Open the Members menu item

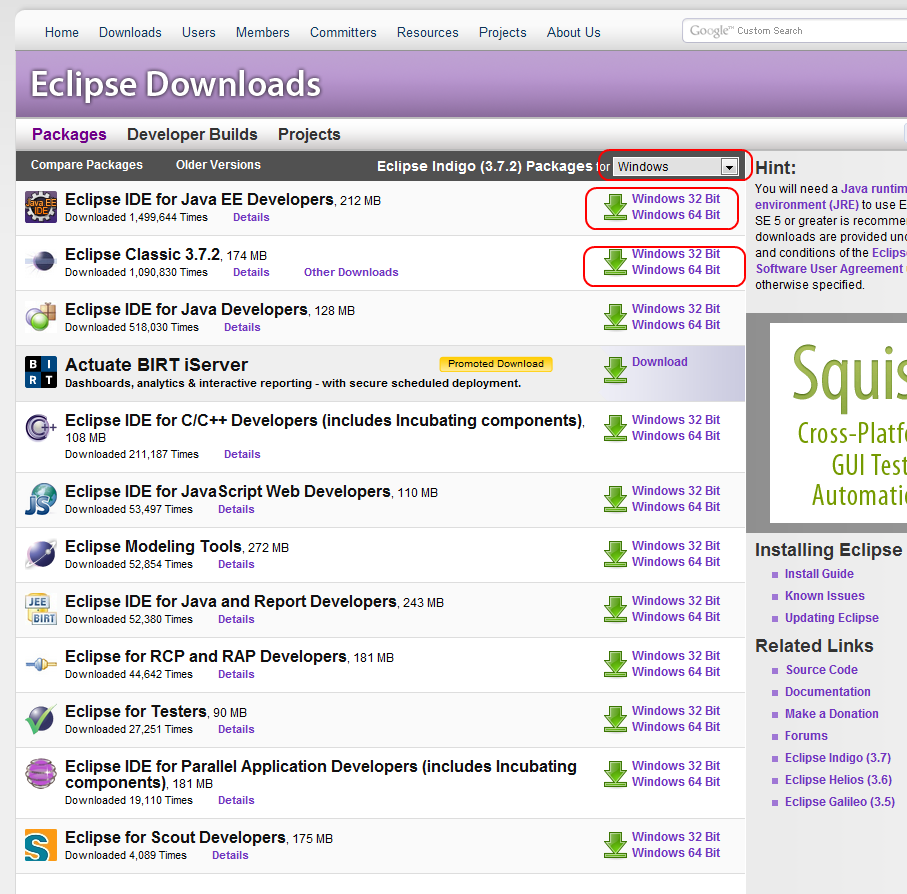263,32
